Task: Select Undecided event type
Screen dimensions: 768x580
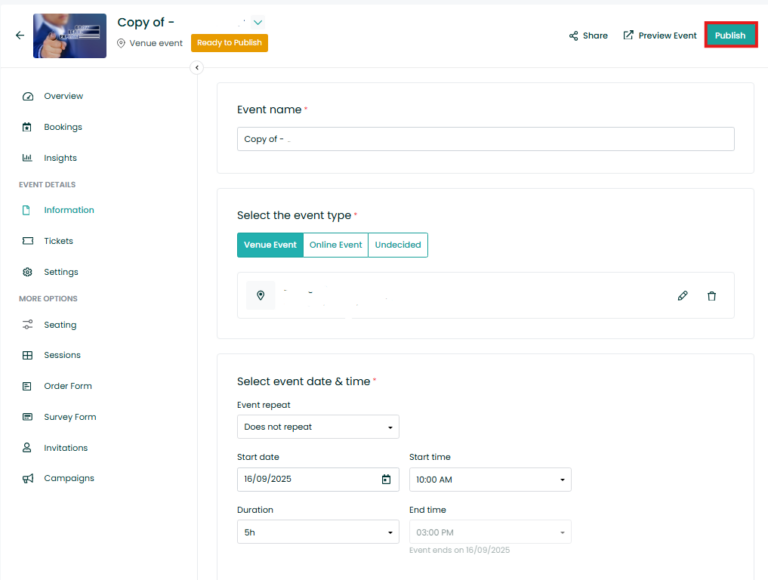Action: [x=398, y=245]
